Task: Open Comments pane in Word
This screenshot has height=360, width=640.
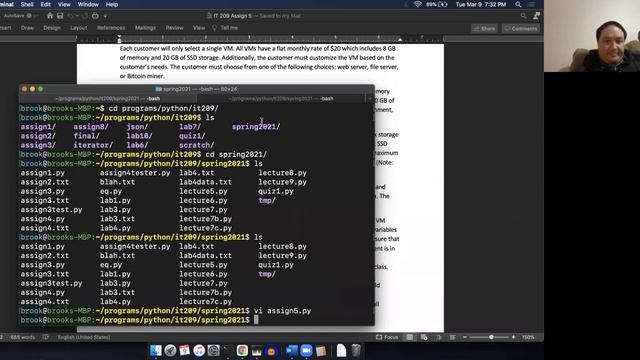Action: (x=521, y=28)
